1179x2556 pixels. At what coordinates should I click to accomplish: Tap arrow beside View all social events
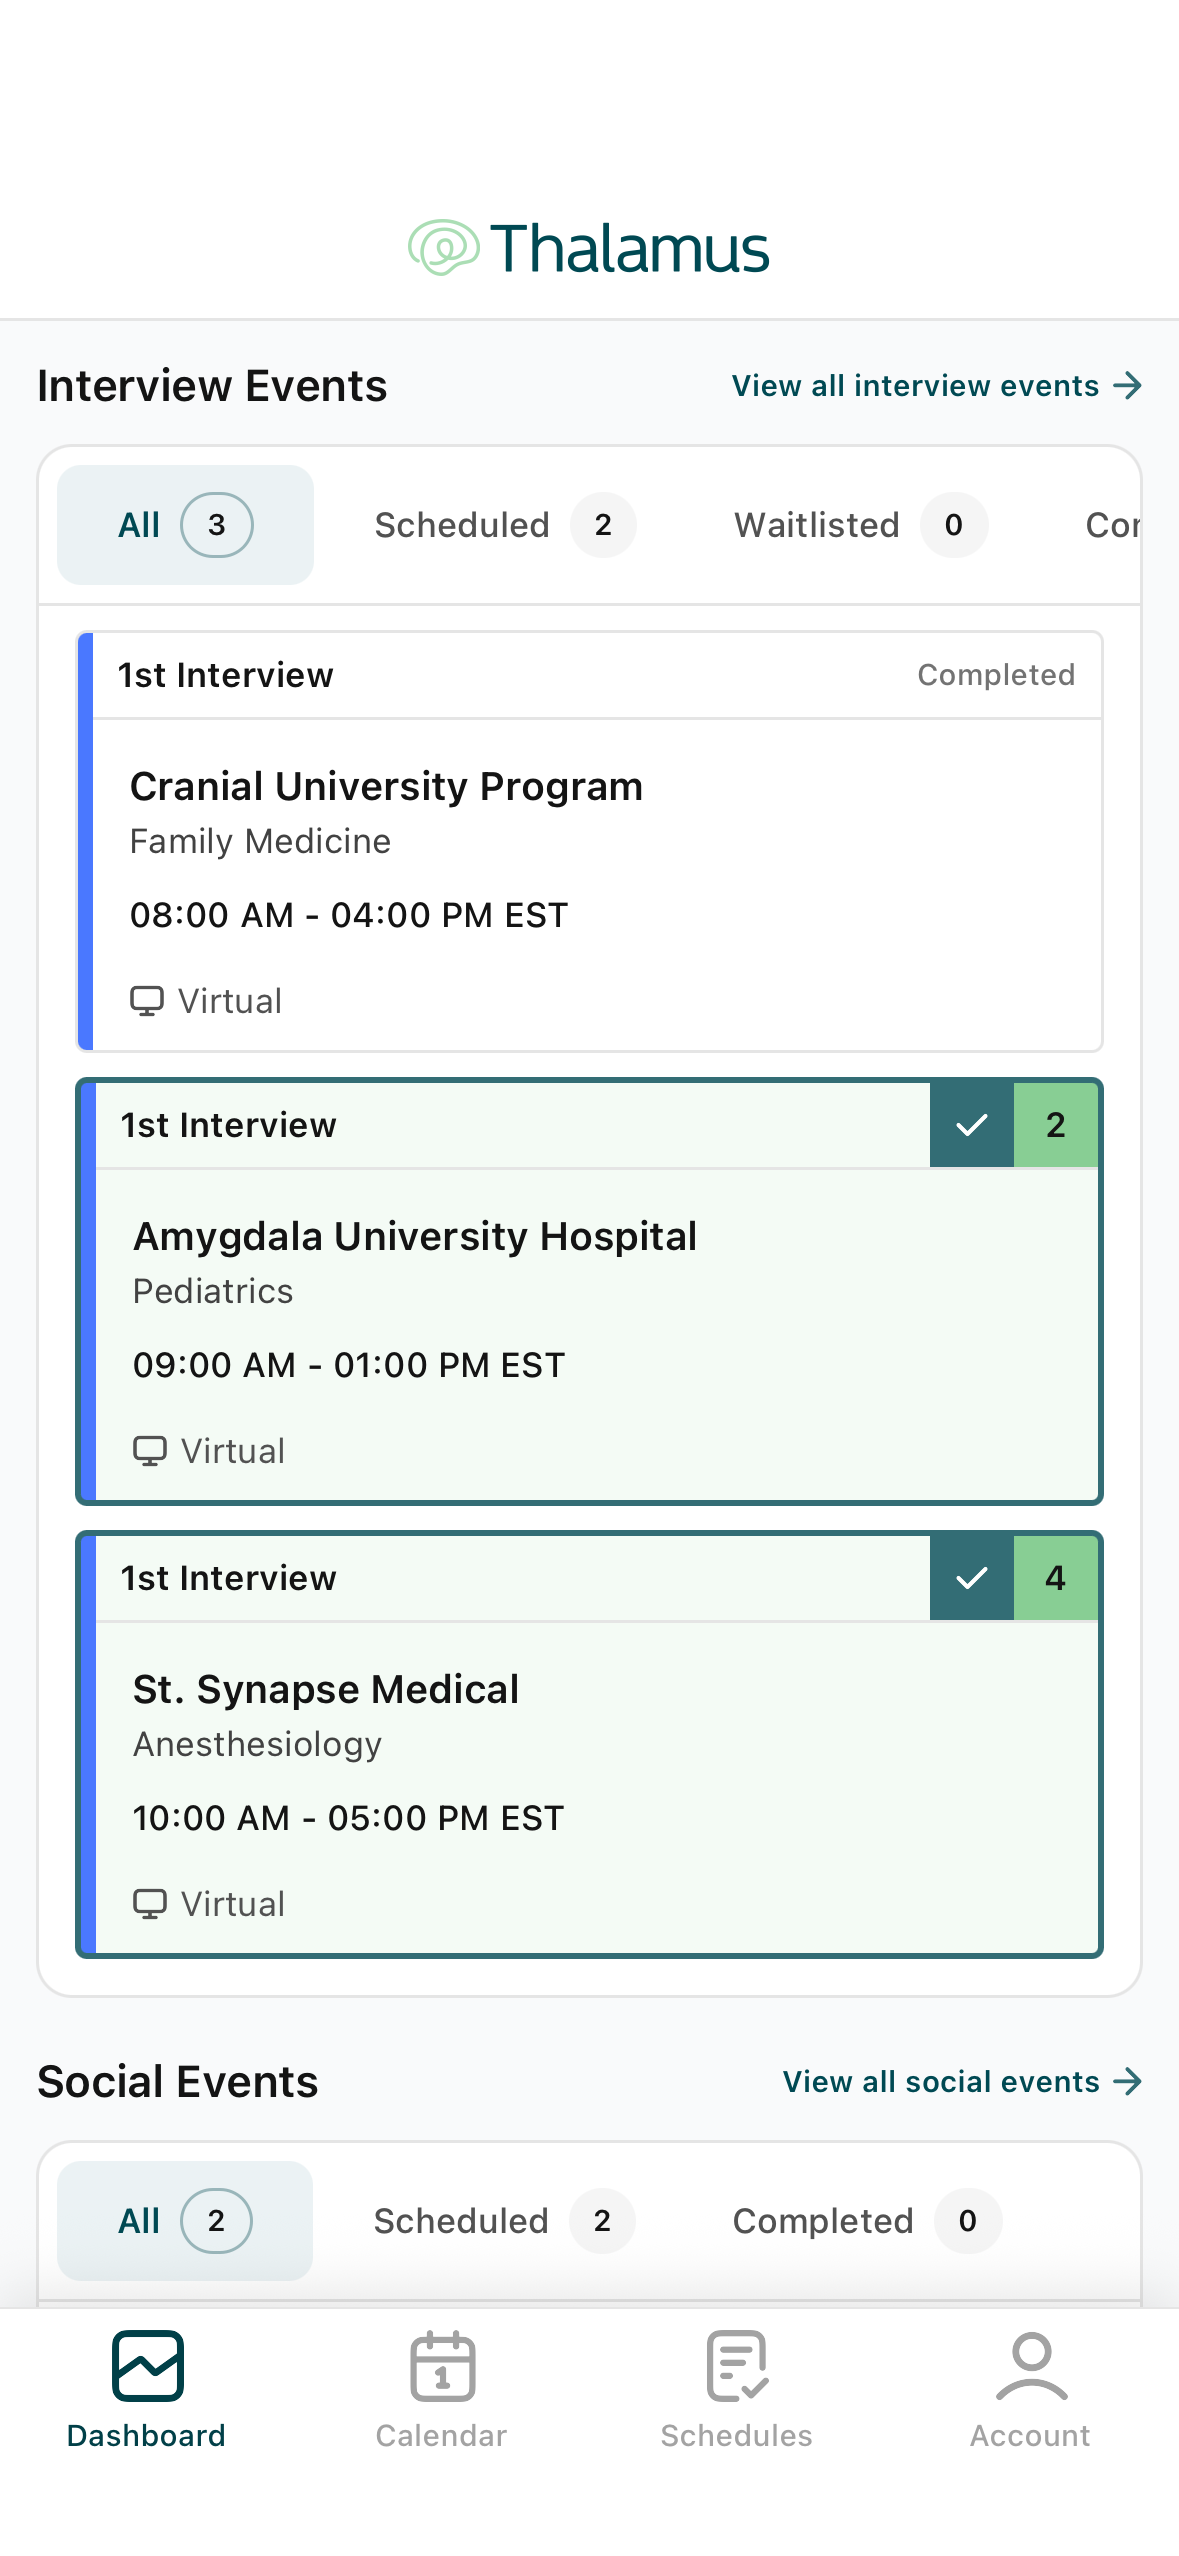(1128, 2082)
